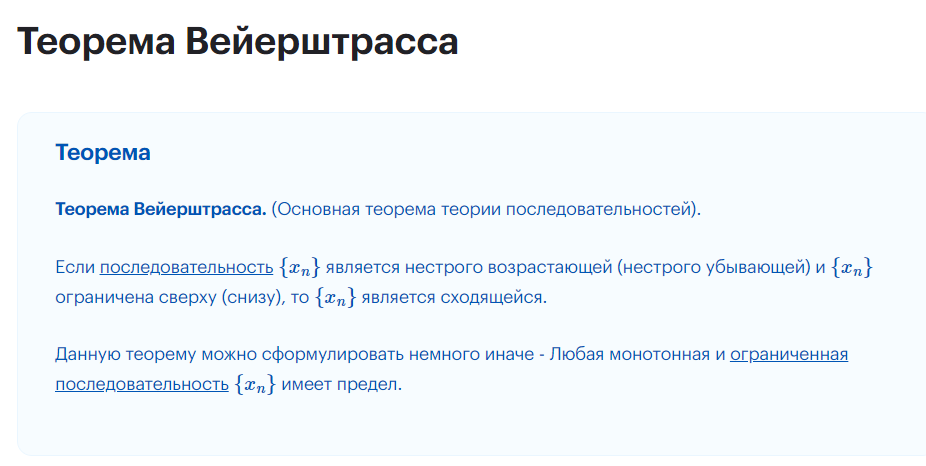
Task: Select the bold Теорема Вейерштрасса. text in paragraph
Action: point(161,209)
